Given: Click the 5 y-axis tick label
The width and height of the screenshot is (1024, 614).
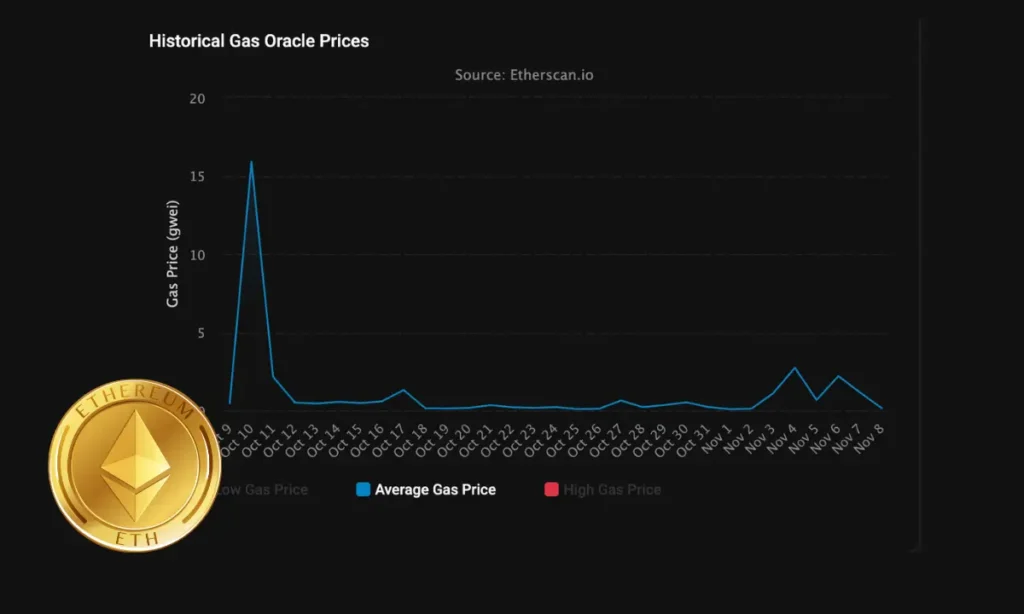Looking at the screenshot, I should click(200, 332).
